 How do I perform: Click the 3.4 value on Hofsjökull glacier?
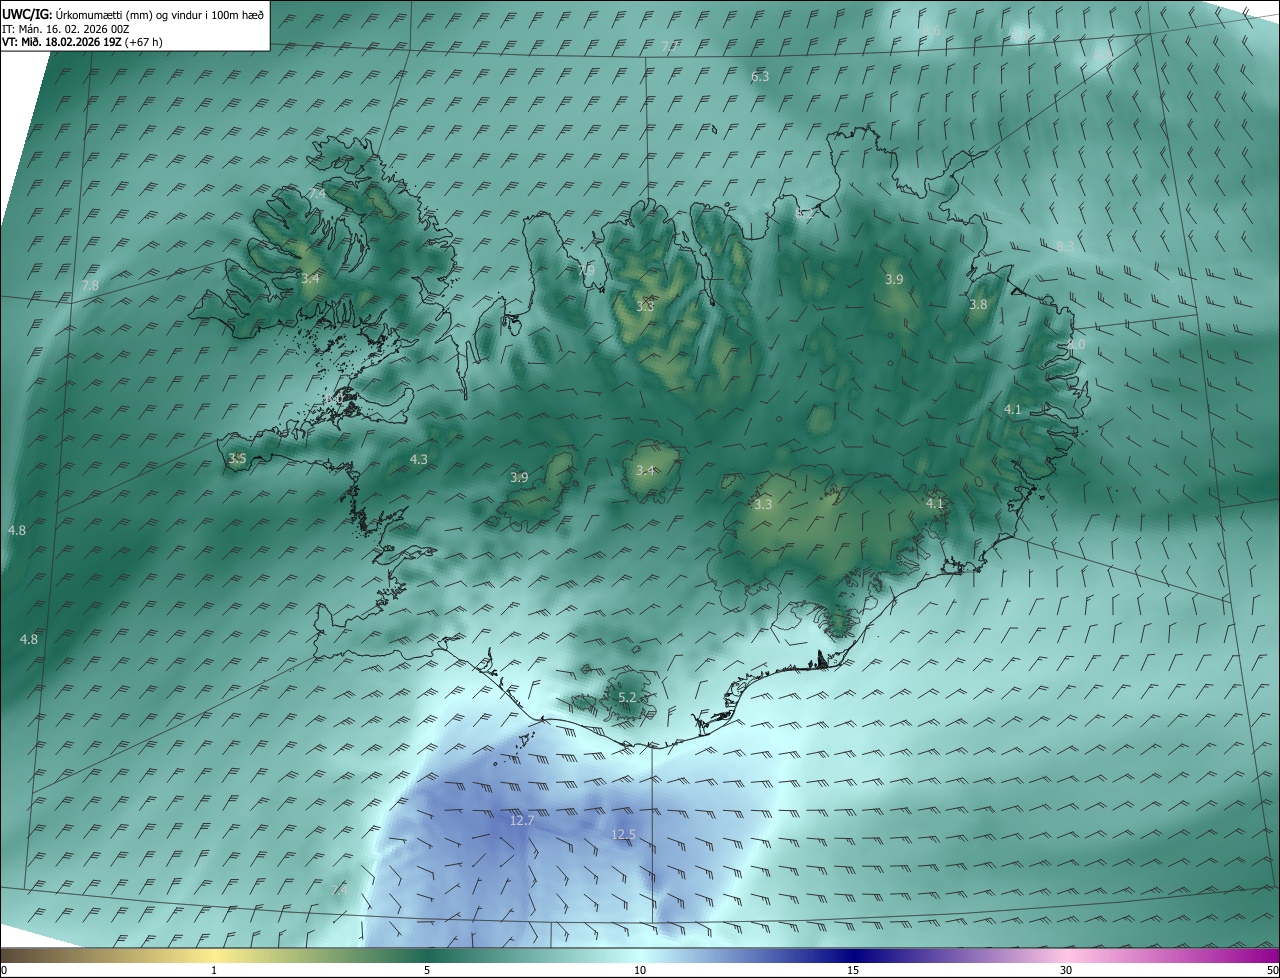645,471
